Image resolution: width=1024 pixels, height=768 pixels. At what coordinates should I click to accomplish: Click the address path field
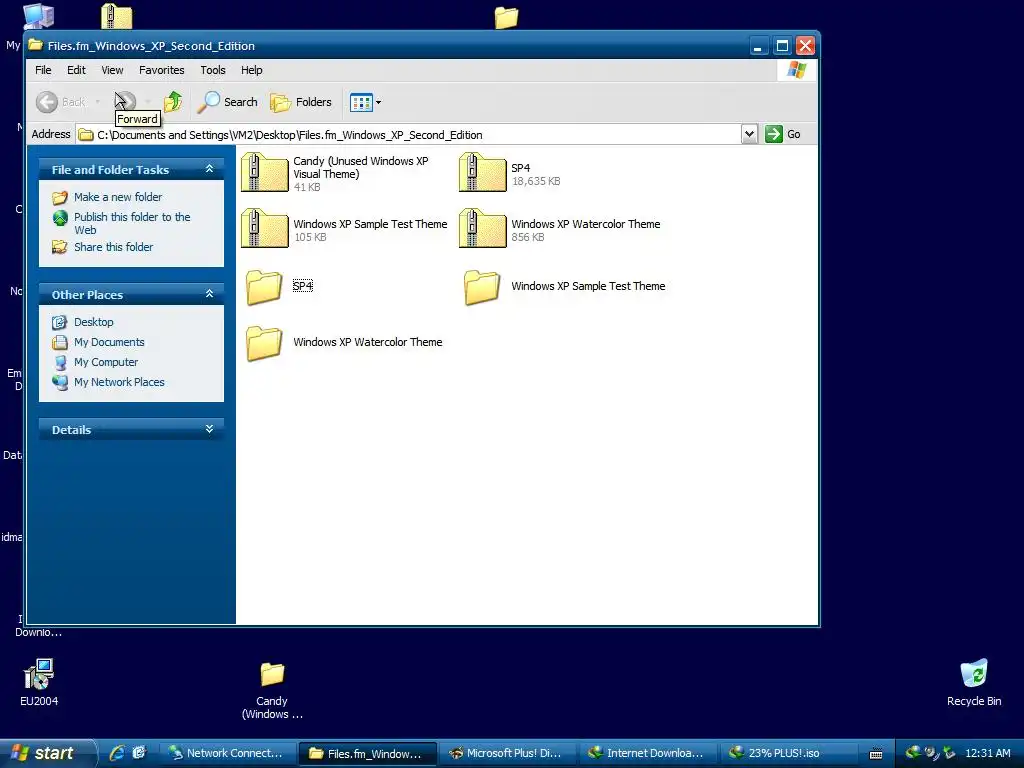point(409,135)
